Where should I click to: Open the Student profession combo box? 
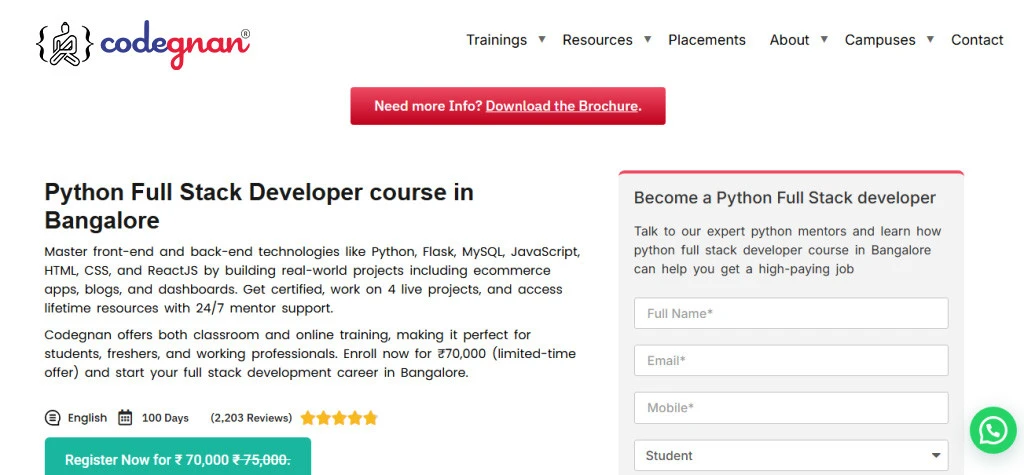(791, 455)
